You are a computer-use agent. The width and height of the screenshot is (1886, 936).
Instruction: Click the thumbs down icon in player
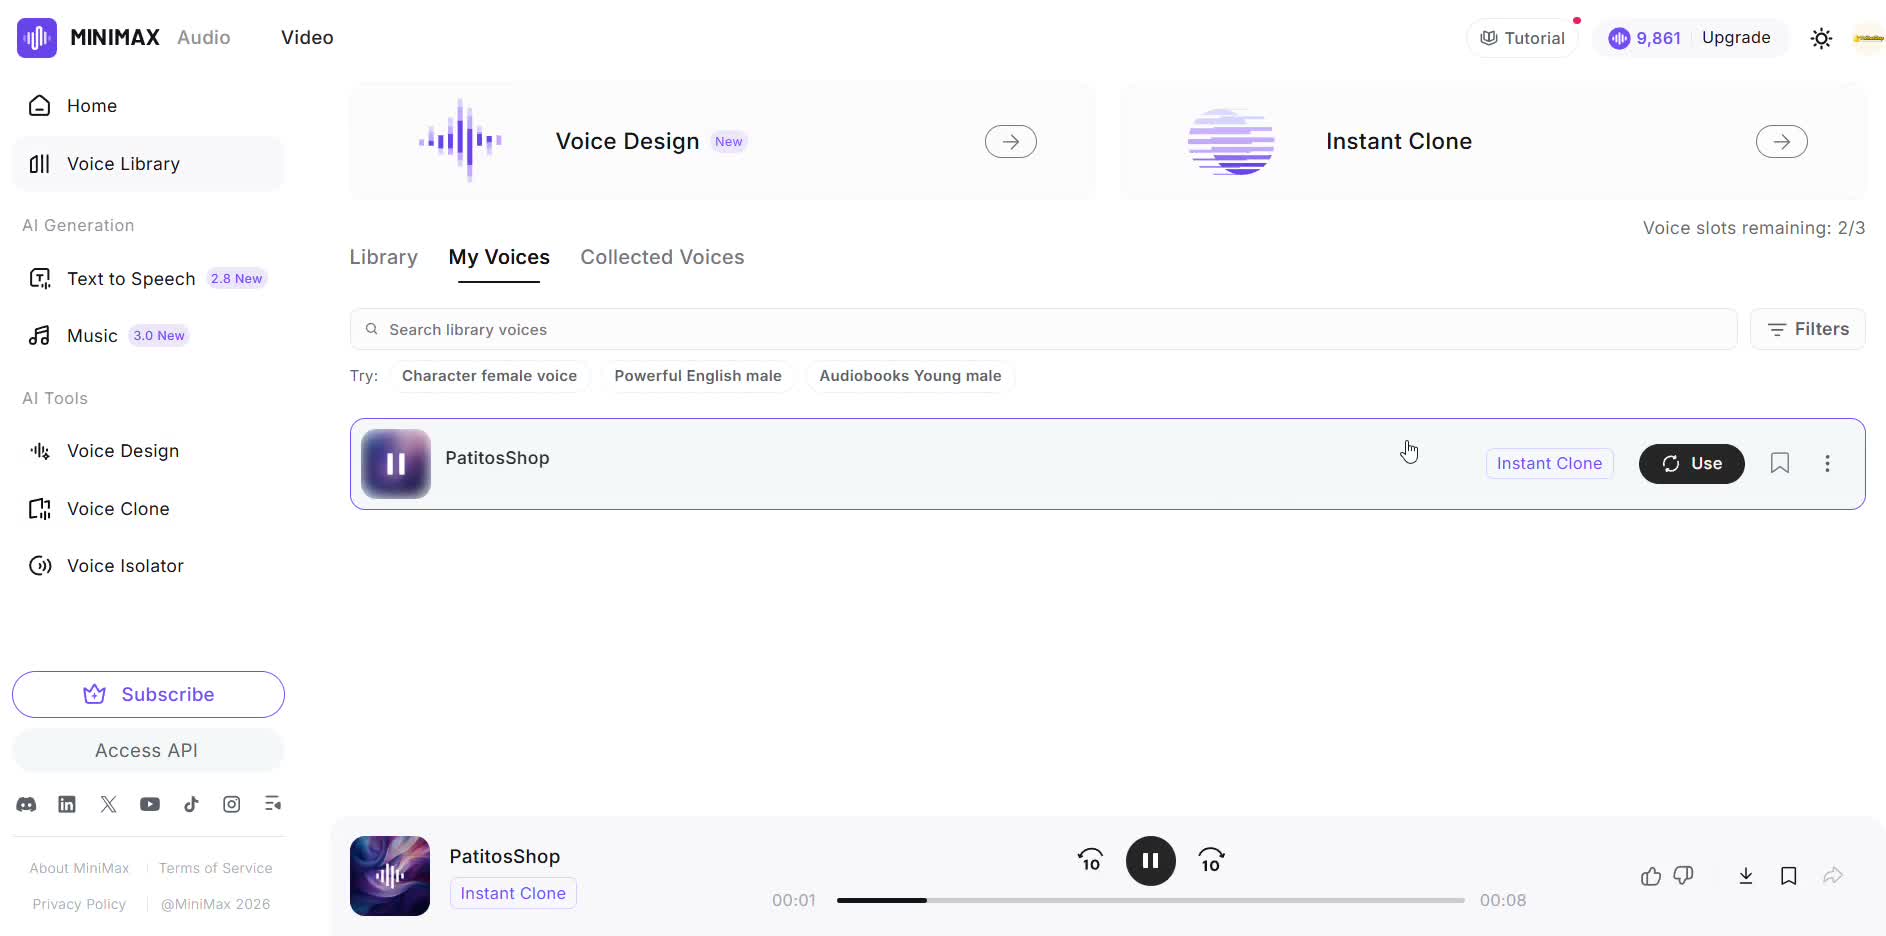point(1684,876)
